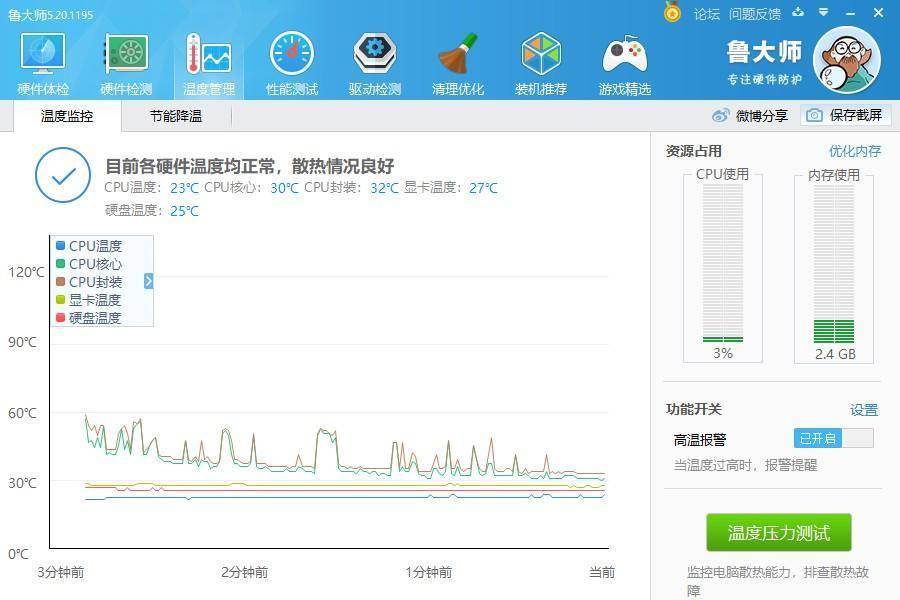Click the 硬盘温度 25℃ reading
Screen dimensions: 900x600
[x=152, y=211]
